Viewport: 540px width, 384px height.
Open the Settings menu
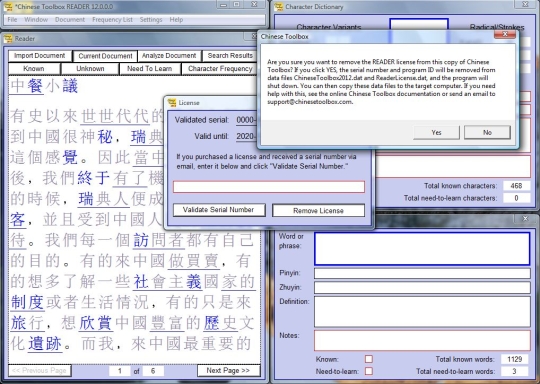[x=151, y=20]
